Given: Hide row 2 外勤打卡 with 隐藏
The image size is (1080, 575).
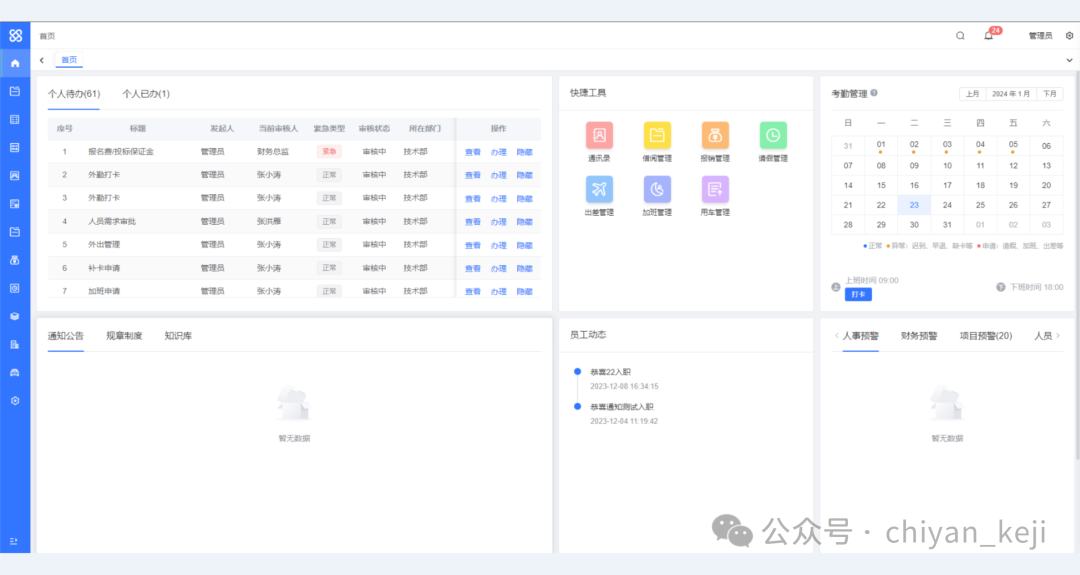Looking at the screenshot, I should [525, 175].
